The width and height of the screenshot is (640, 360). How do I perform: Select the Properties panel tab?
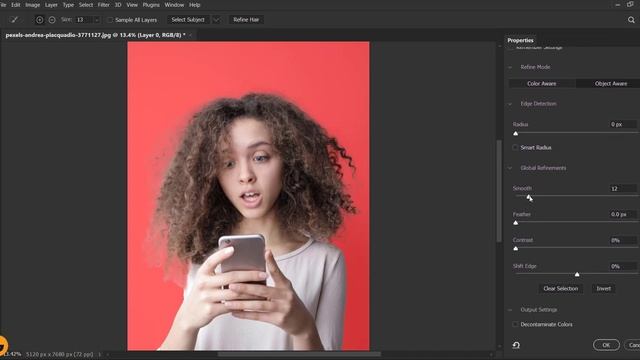click(520, 40)
